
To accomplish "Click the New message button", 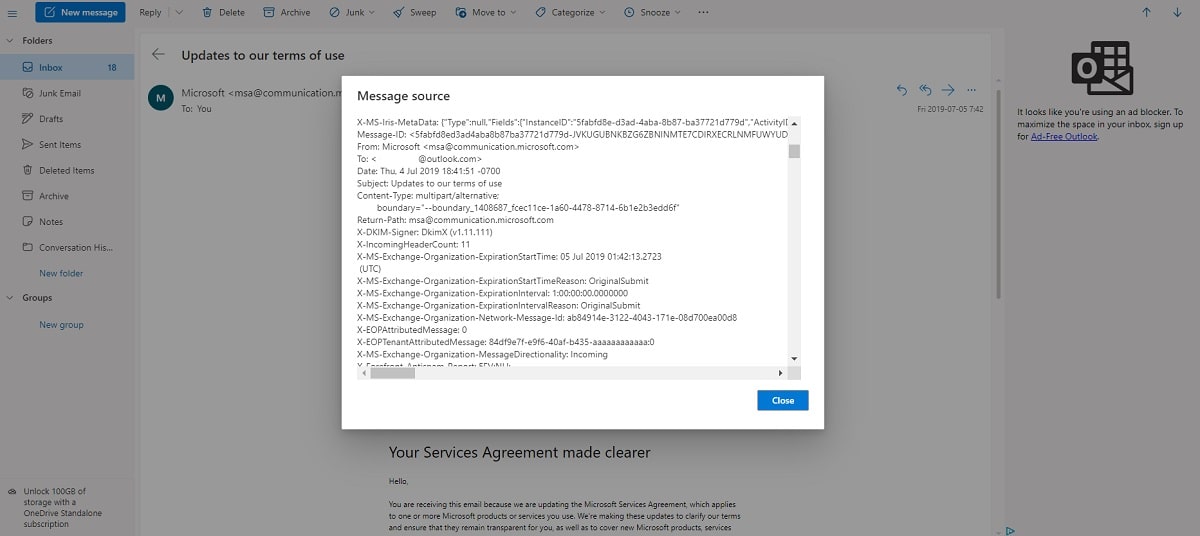I will (x=80, y=12).
